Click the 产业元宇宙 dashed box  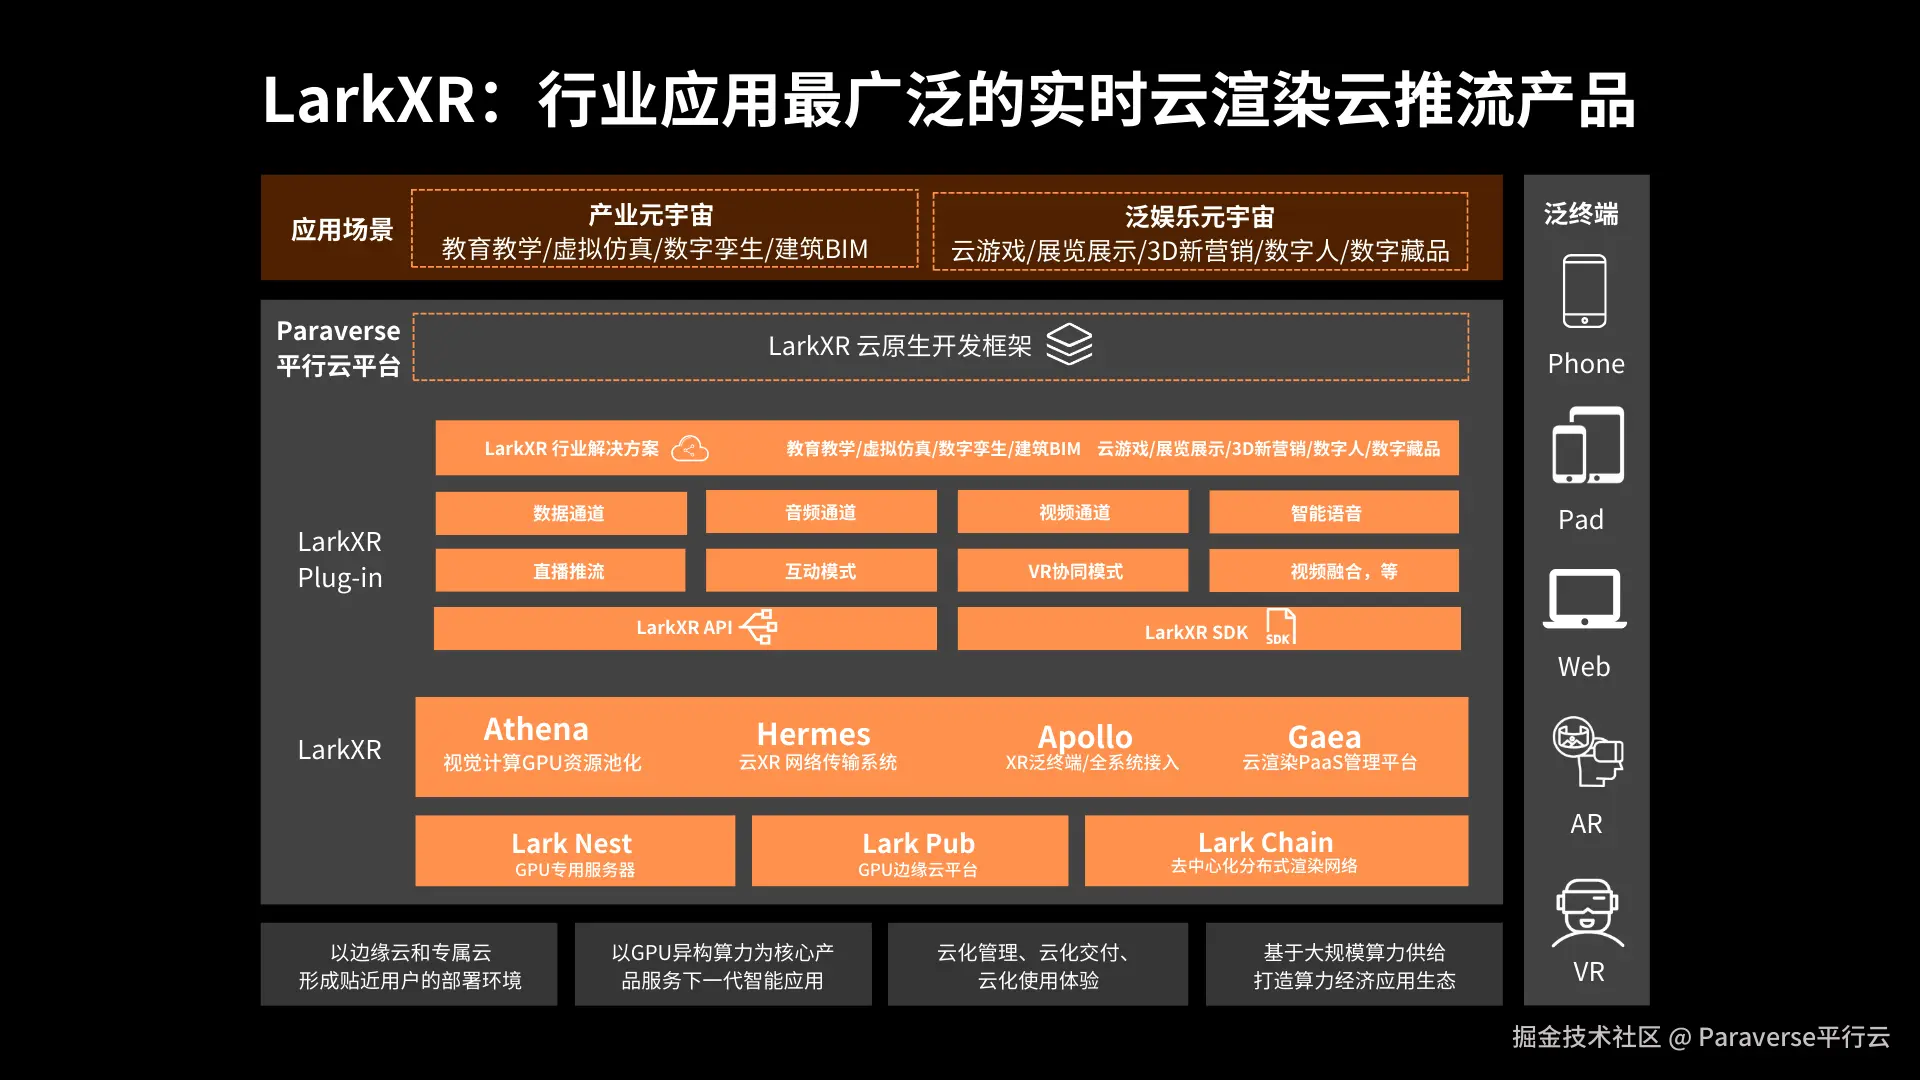(664, 230)
